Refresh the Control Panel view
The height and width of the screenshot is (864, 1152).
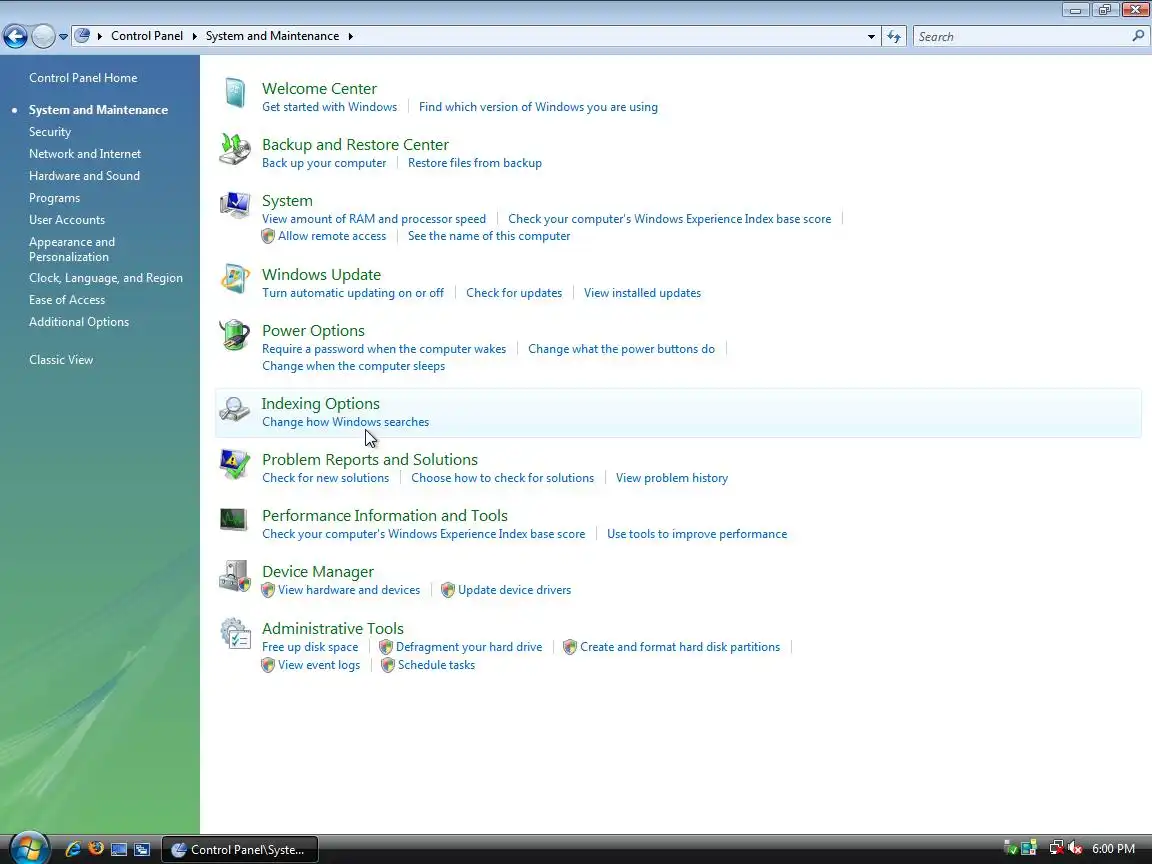point(893,36)
